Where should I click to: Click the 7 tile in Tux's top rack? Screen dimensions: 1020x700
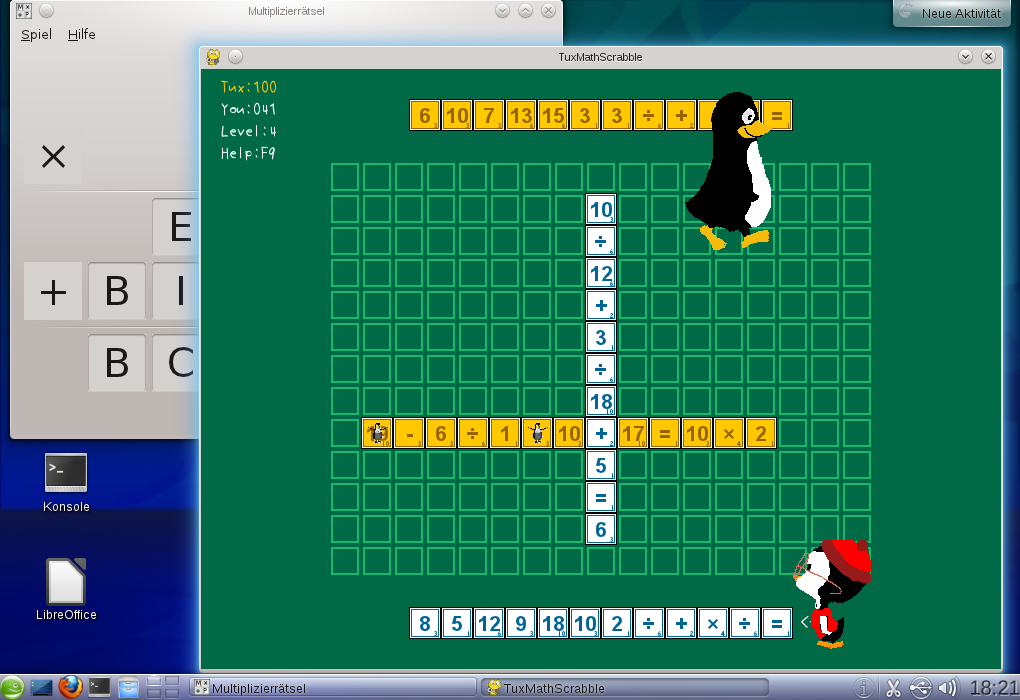click(489, 115)
